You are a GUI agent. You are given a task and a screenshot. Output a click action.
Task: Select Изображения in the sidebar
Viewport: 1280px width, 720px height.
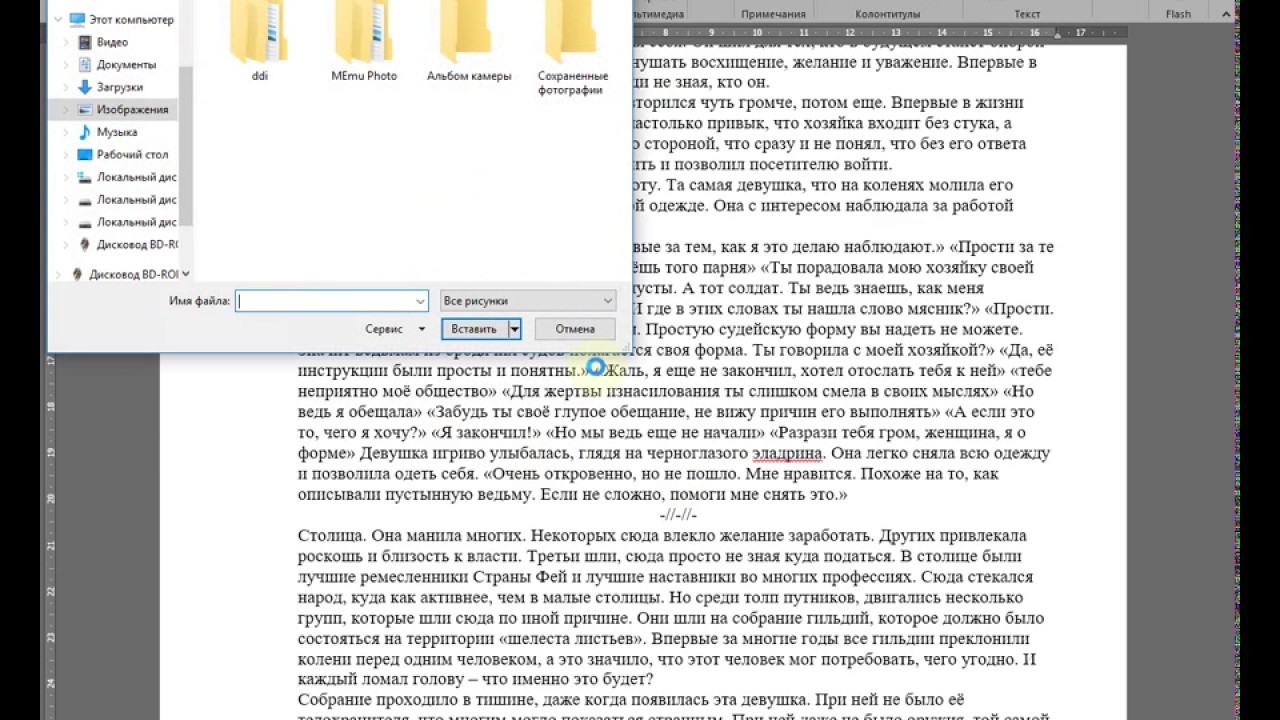[x=132, y=109]
